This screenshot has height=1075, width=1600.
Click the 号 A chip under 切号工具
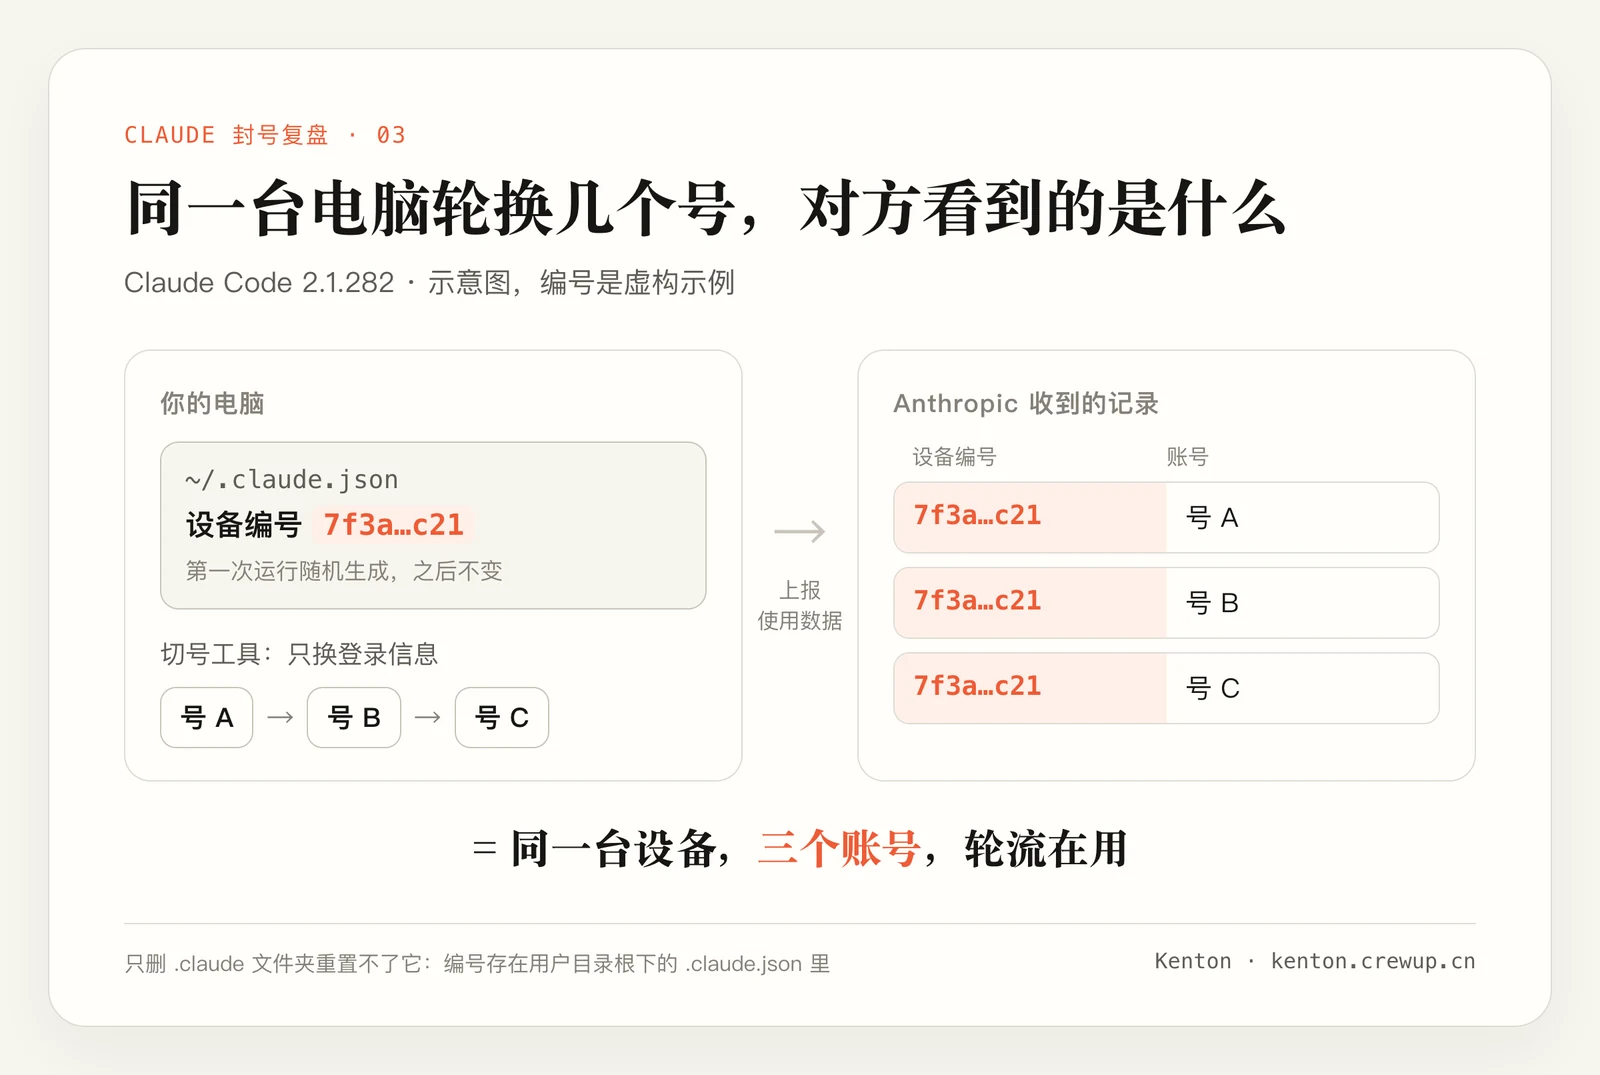click(207, 717)
